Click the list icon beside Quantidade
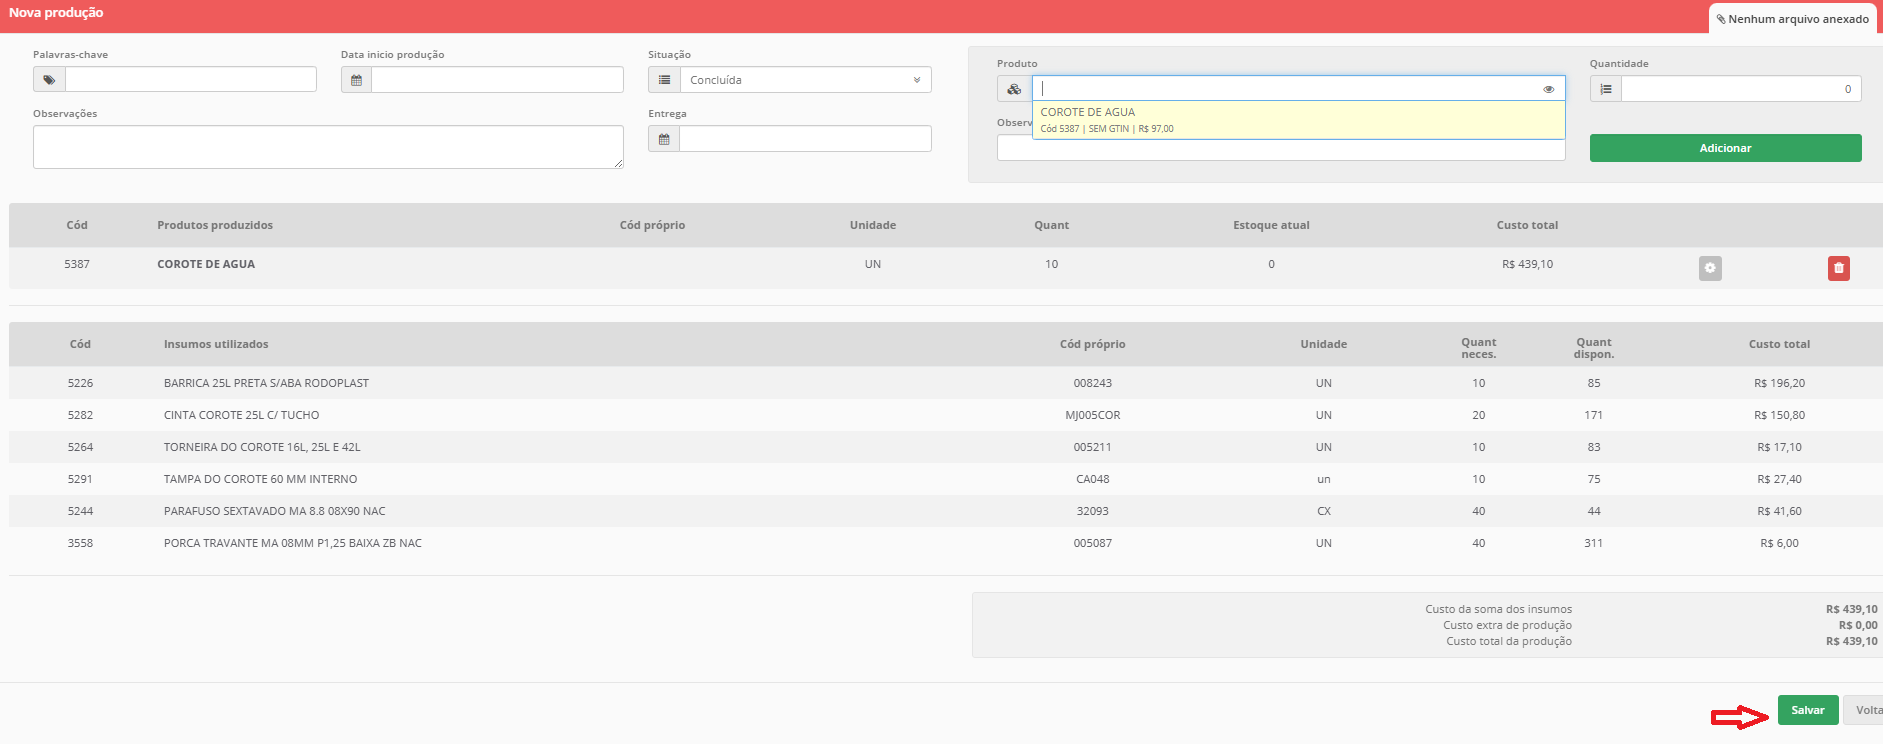The image size is (1883, 751). (x=1606, y=89)
